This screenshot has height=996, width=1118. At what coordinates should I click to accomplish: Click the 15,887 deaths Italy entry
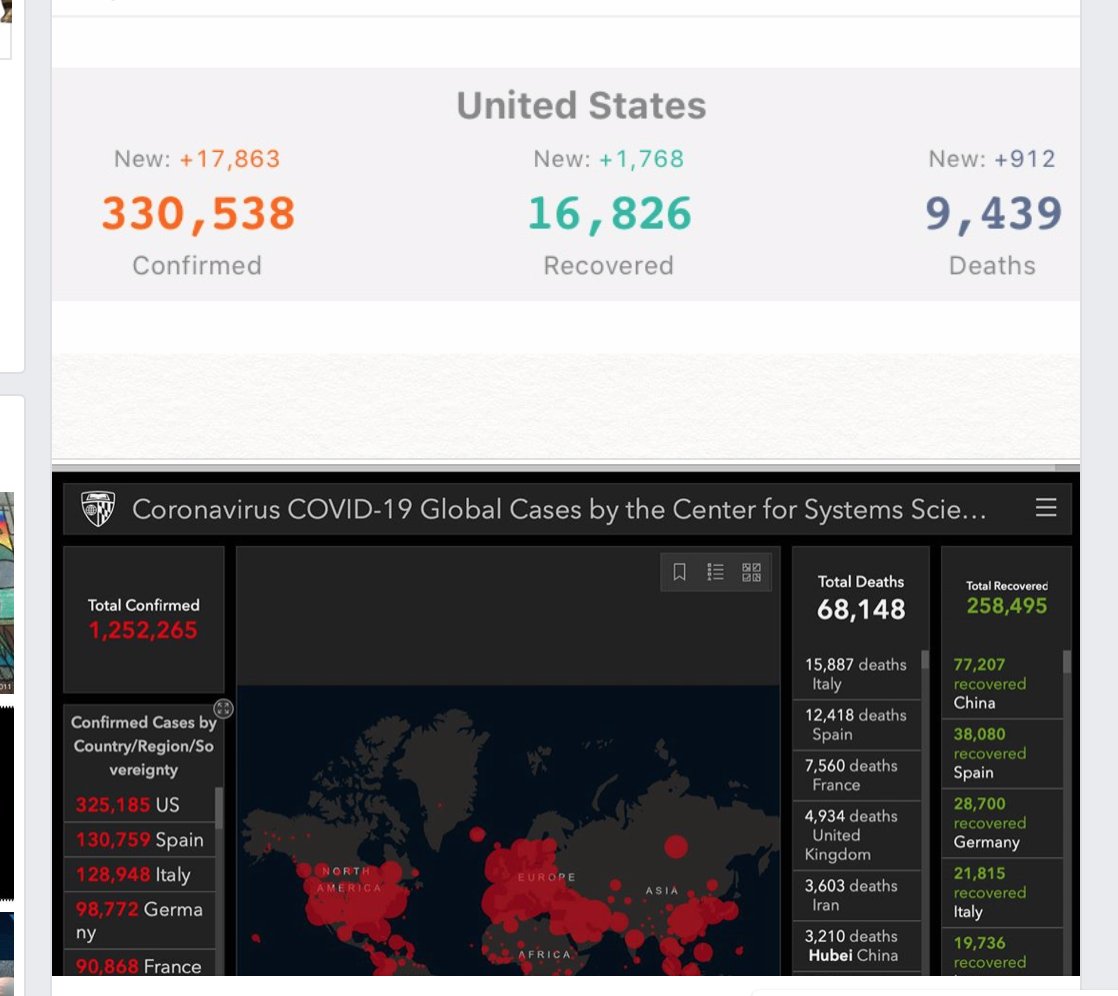(857, 674)
